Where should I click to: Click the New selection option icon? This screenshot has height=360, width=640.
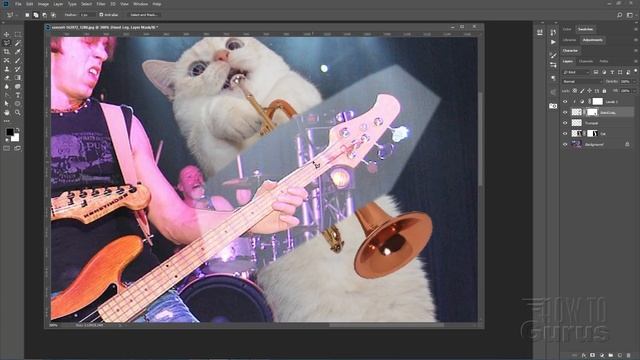coord(27,15)
